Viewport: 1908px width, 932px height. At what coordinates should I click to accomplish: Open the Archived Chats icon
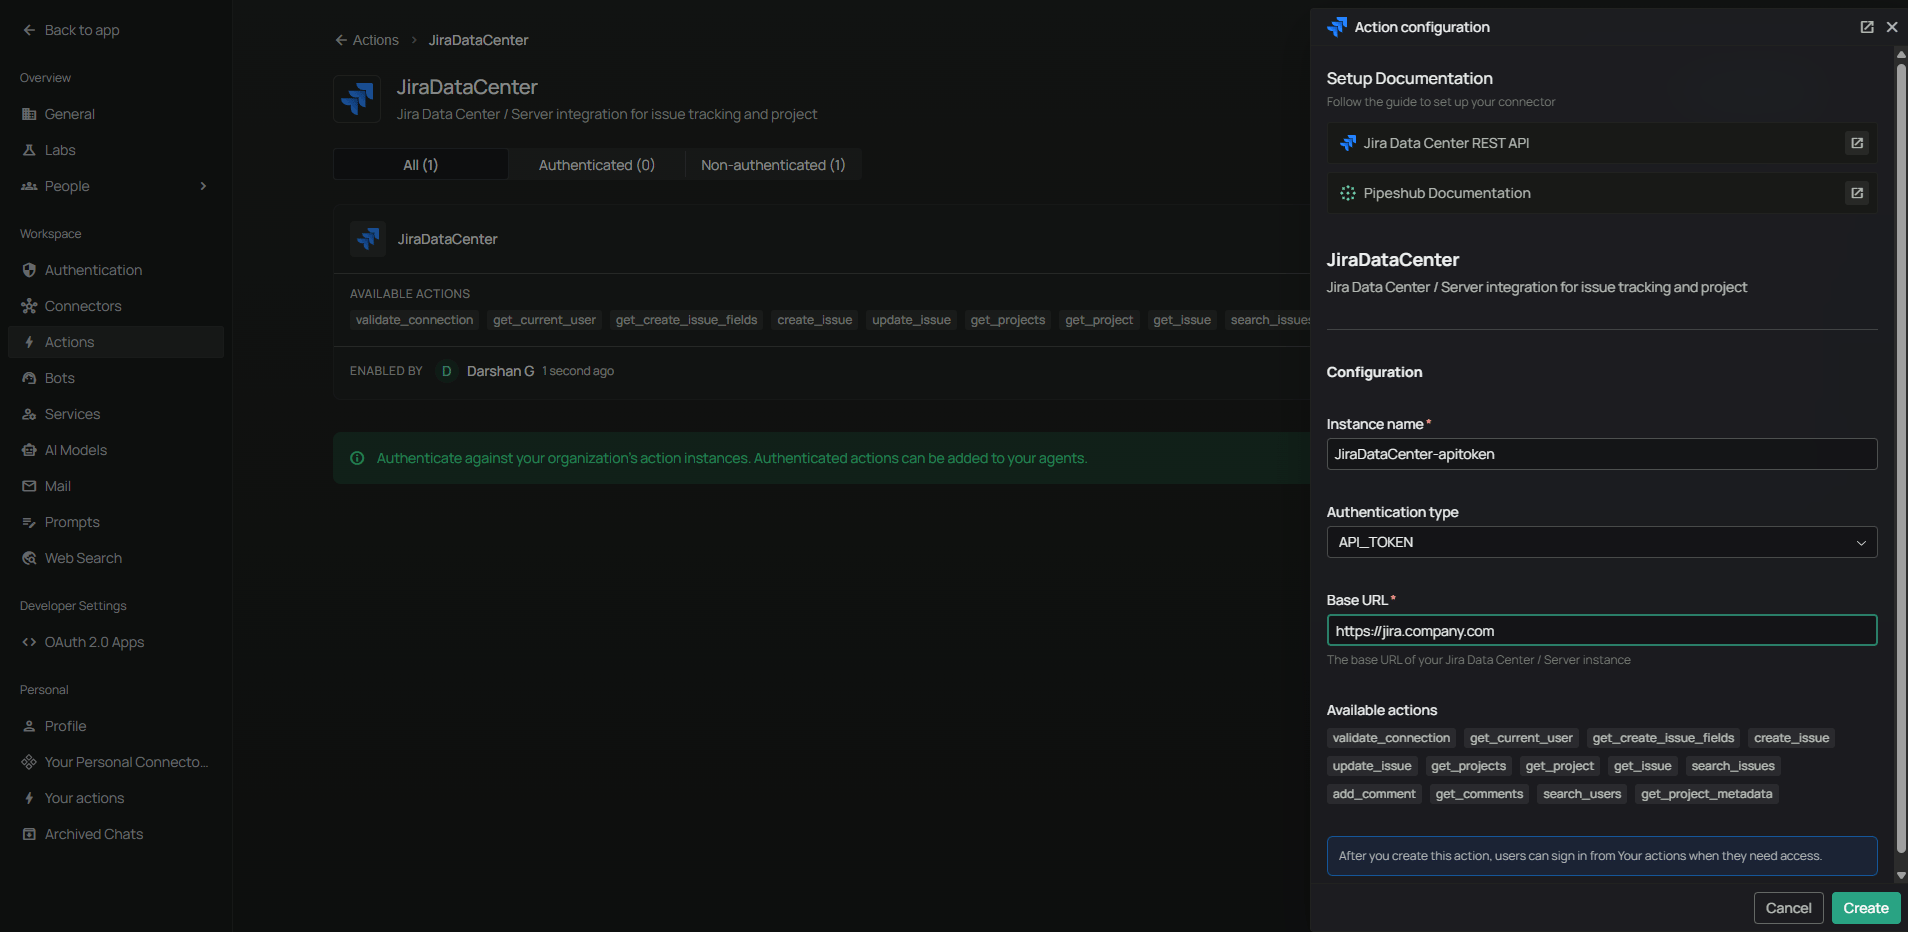(29, 834)
